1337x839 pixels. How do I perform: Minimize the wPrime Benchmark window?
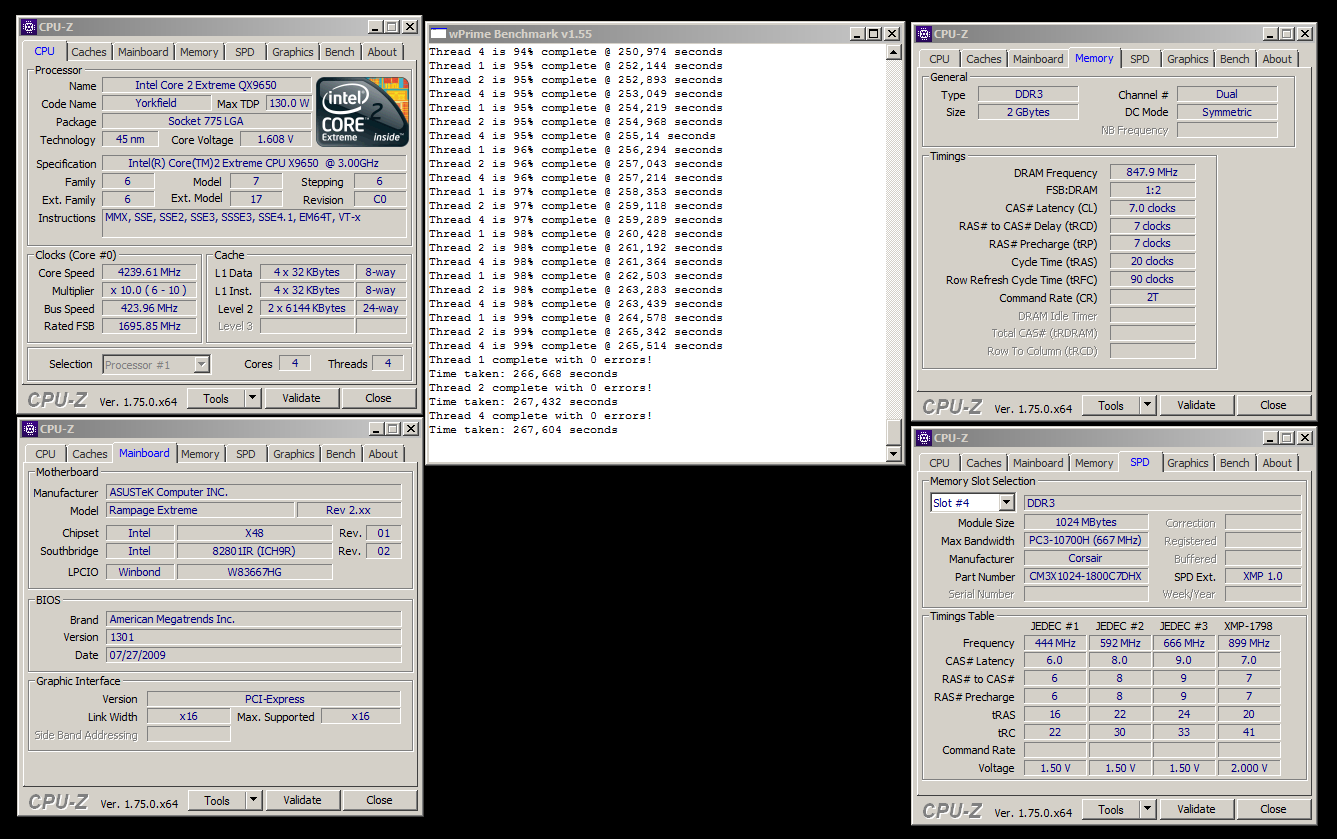(x=855, y=34)
